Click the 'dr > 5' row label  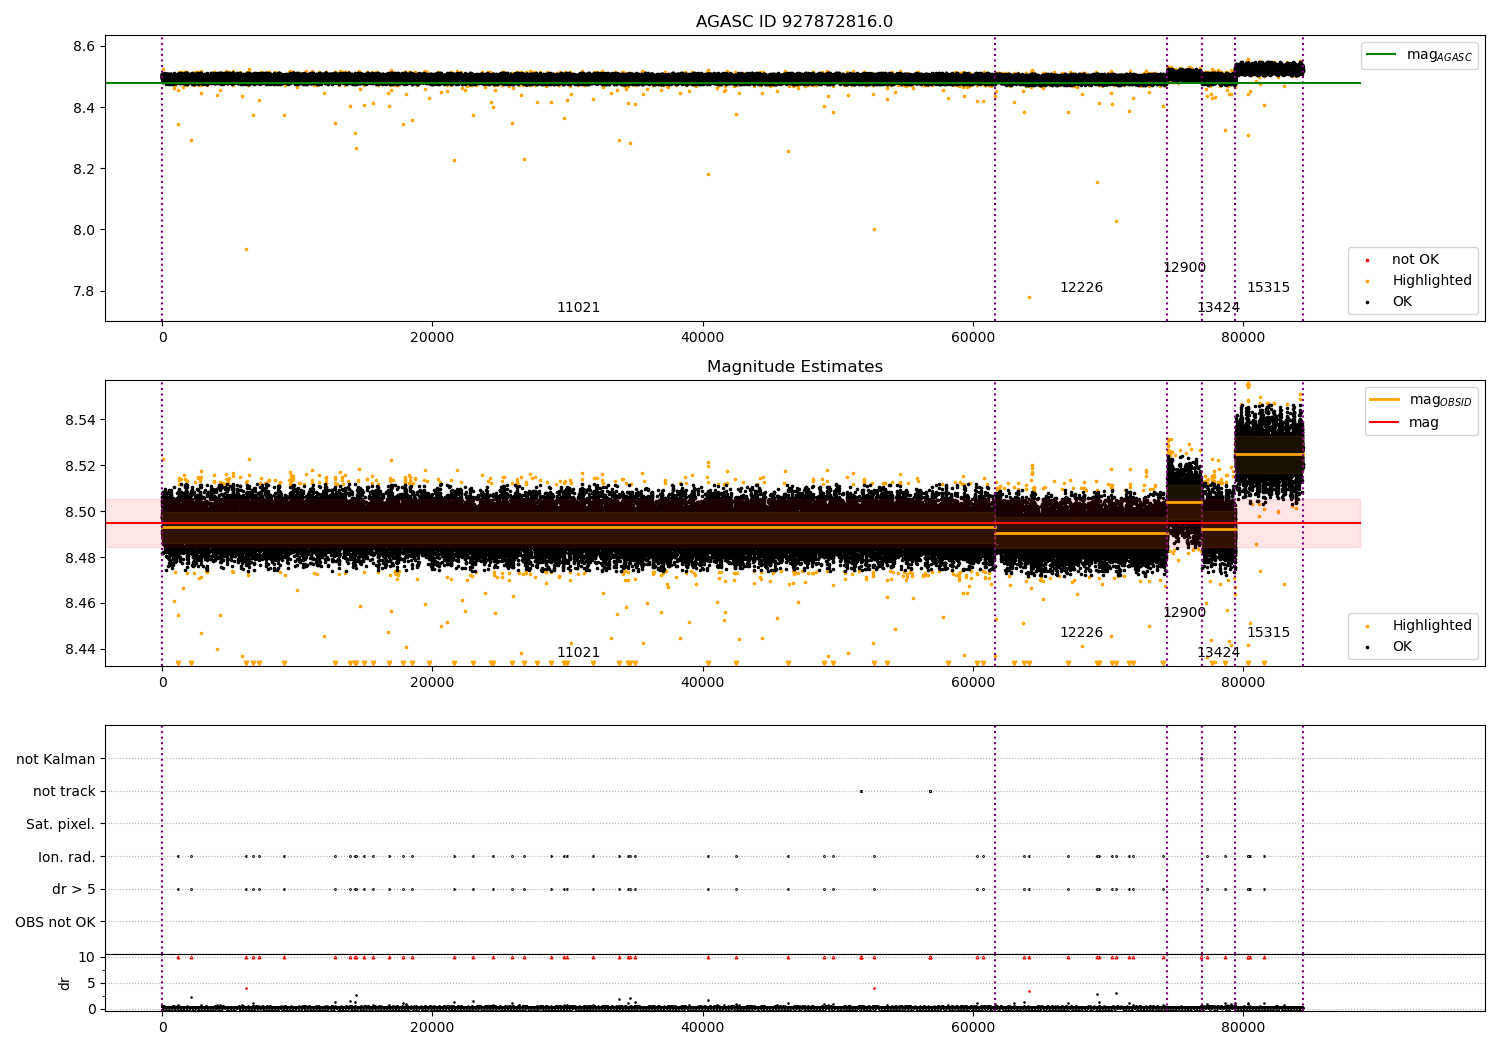click(x=74, y=890)
